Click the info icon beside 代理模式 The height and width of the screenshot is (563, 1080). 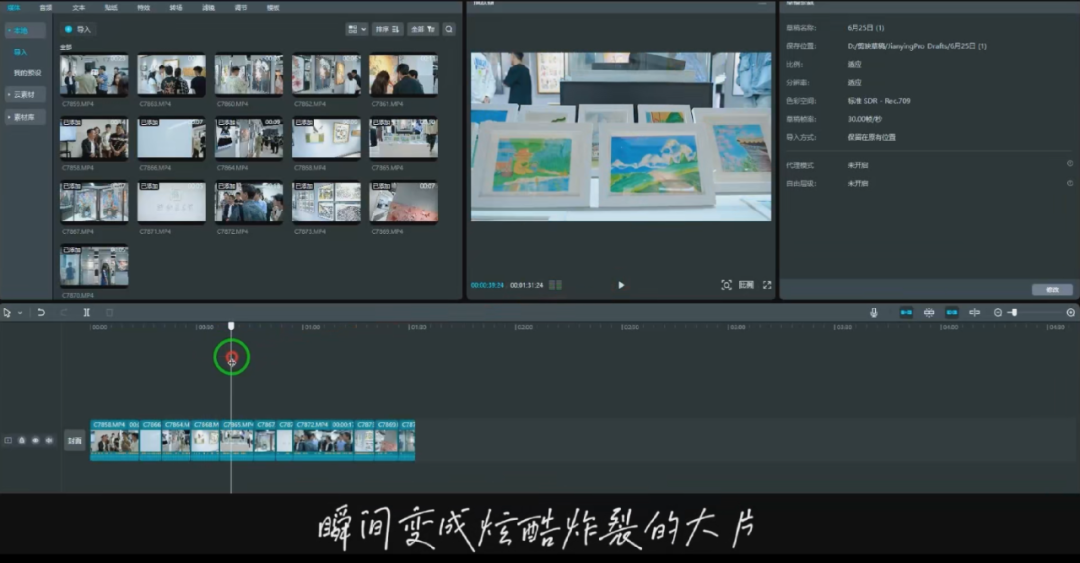click(1069, 164)
